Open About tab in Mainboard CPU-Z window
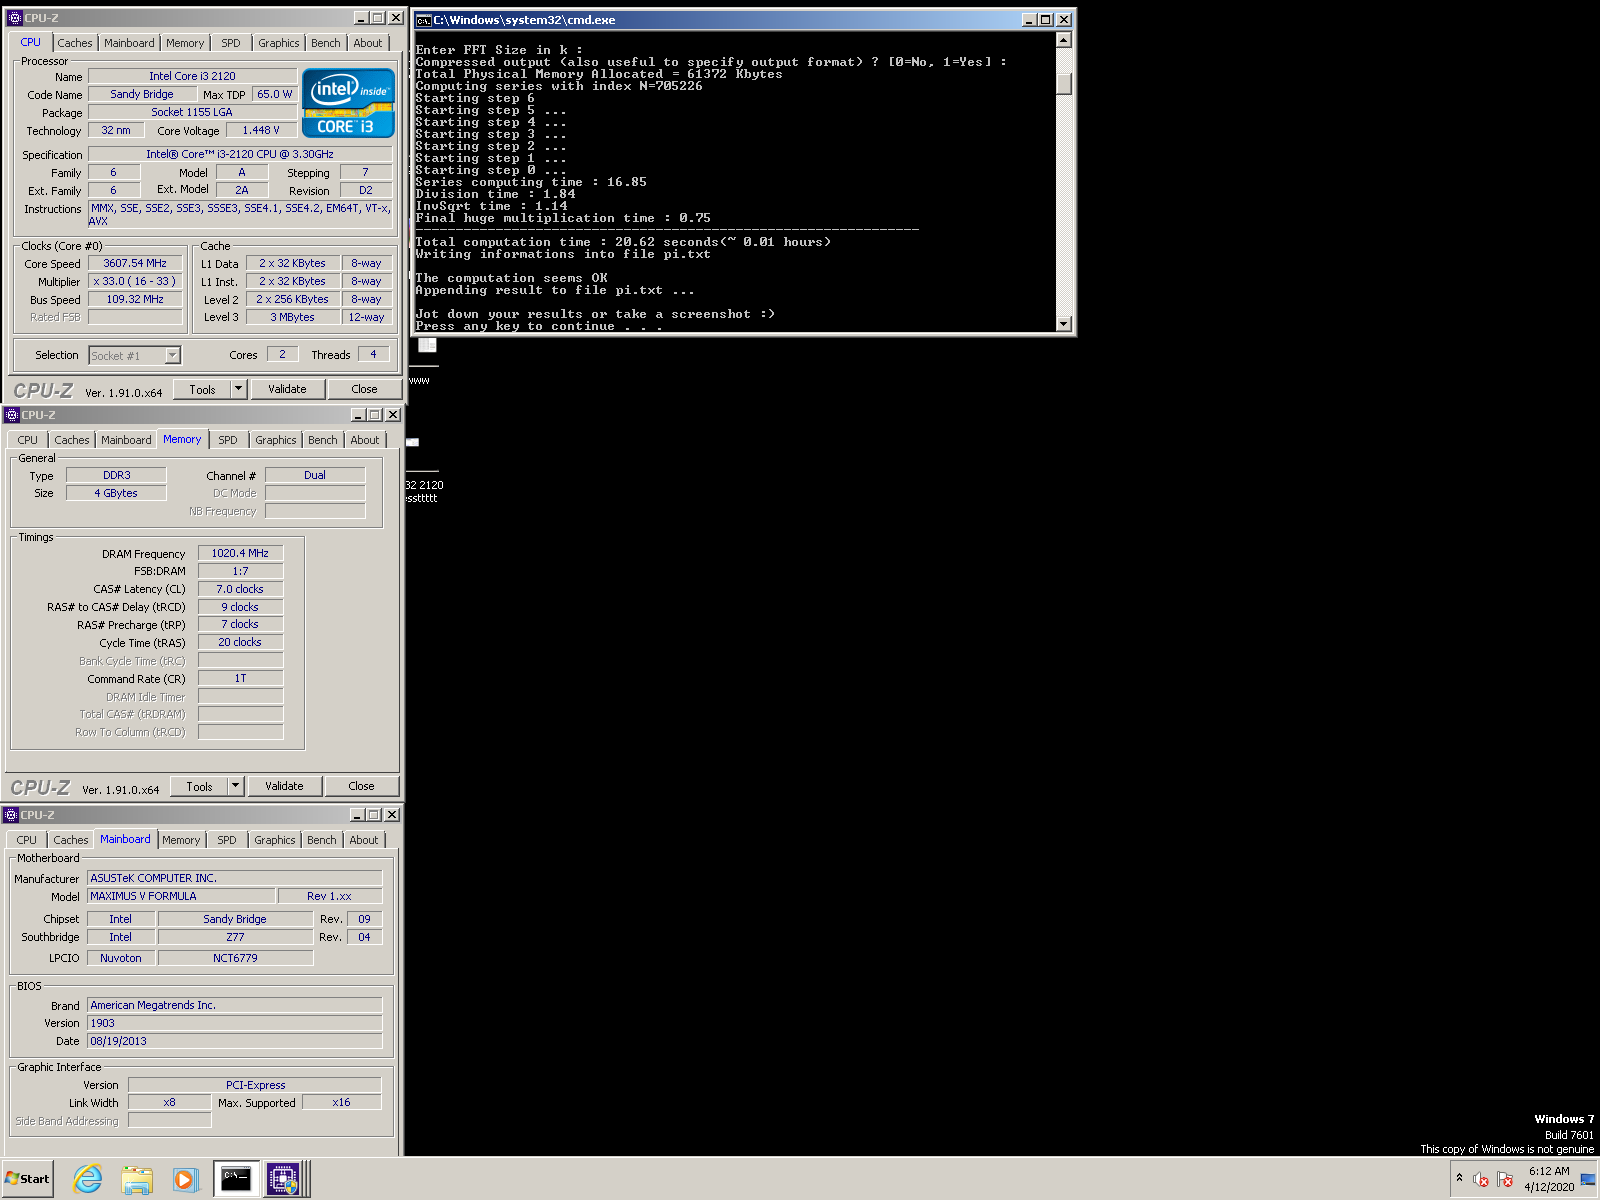The image size is (1600, 1200). pyautogui.click(x=364, y=840)
